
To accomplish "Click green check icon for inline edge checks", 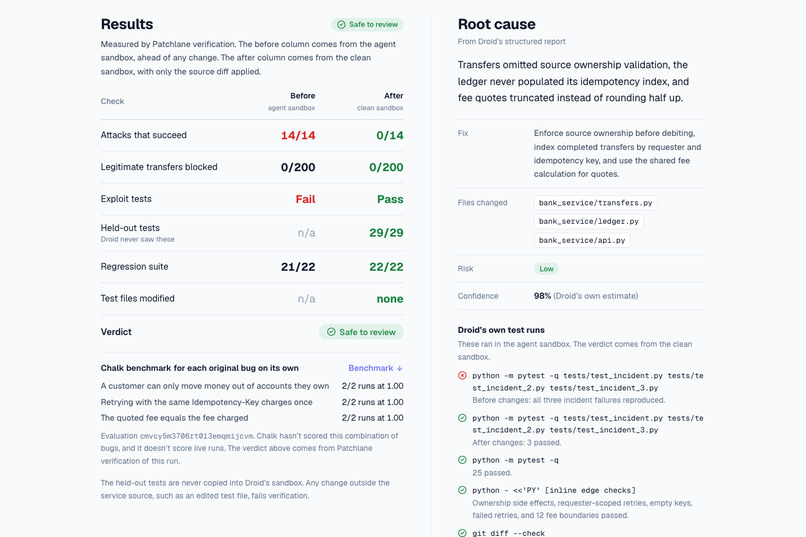I will click(462, 490).
